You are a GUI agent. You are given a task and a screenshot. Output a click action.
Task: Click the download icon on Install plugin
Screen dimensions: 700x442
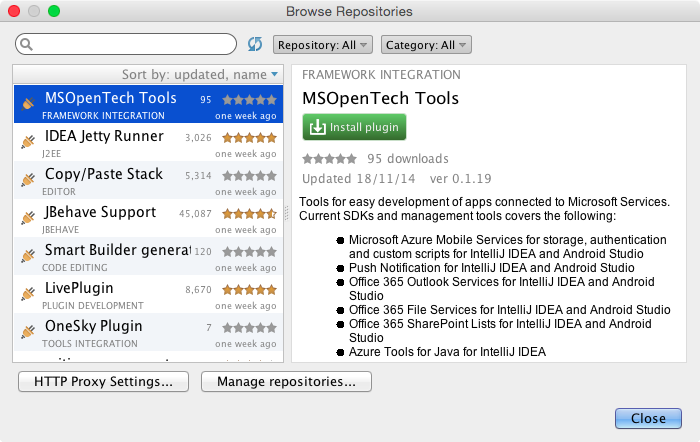click(317, 127)
